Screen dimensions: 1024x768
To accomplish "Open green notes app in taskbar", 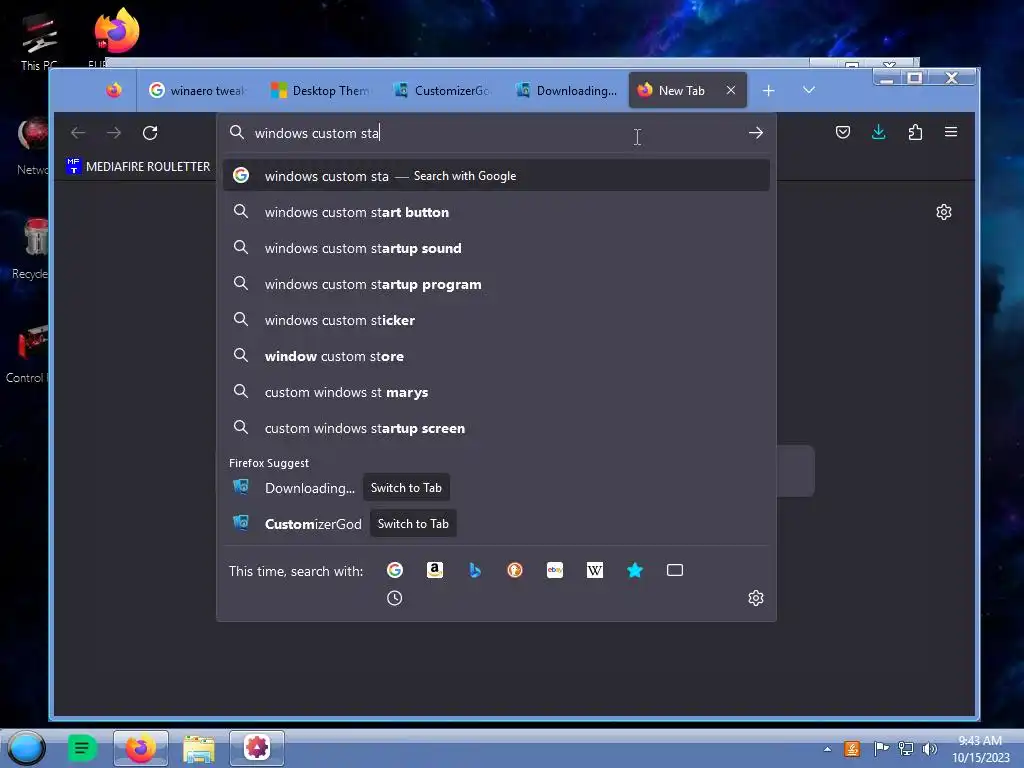I will [82, 748].
